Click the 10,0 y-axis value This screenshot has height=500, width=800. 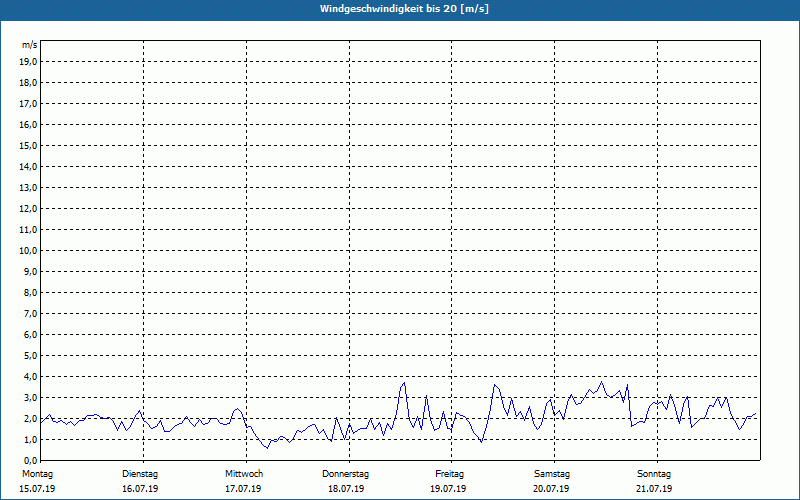[x=29, y=250]
